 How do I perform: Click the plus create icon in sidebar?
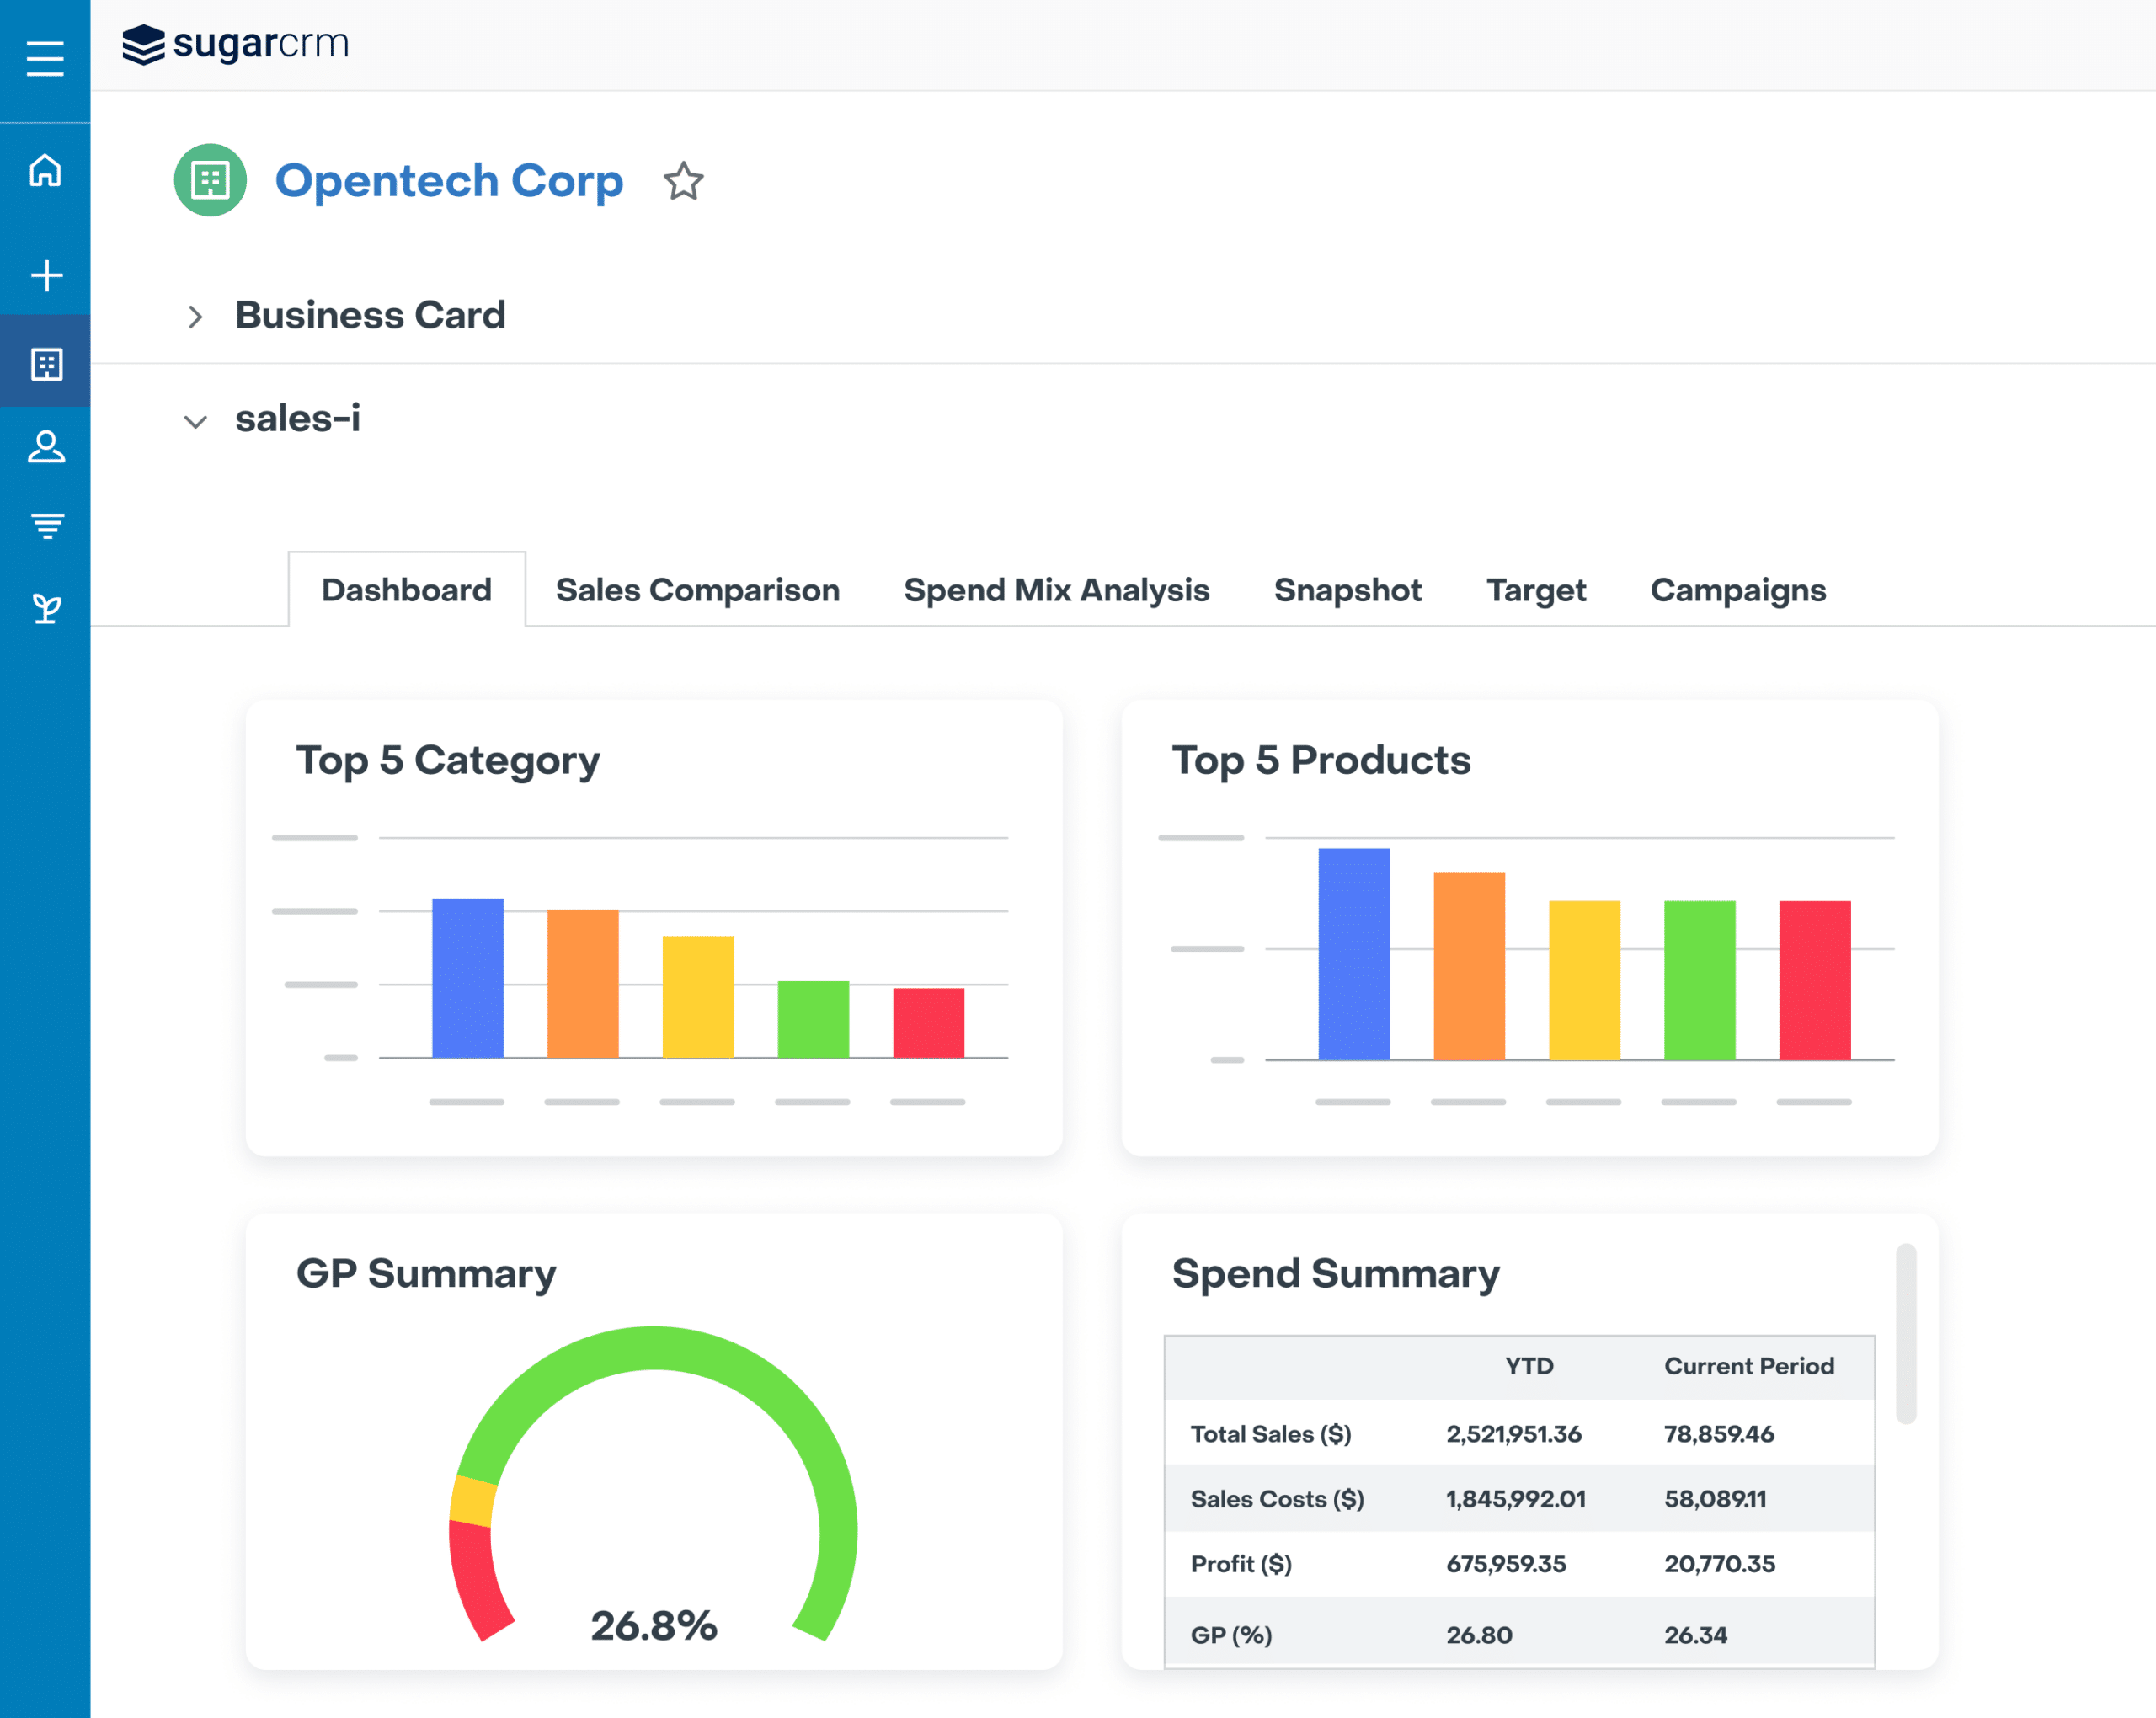tap(46, 275)
